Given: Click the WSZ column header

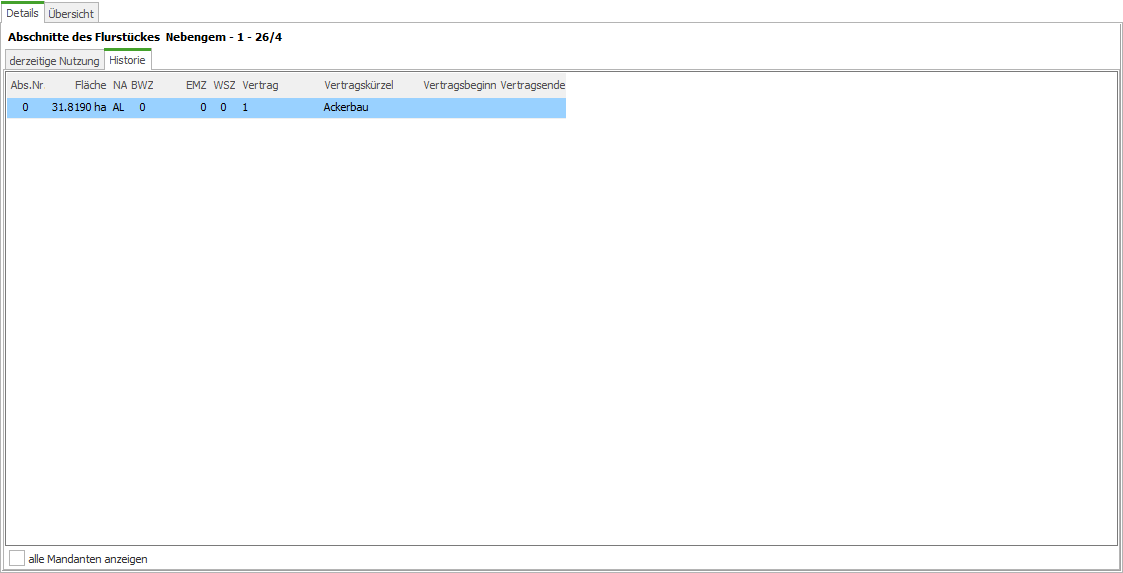Looking at the screenshot, I should click(x=224, y=85).
